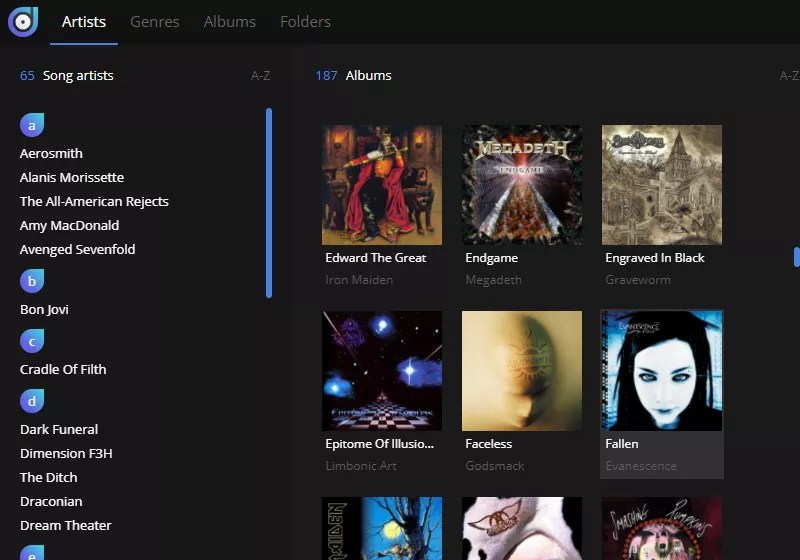Viewport: 800px width, 560px height.
Task: Open the Iron Maiden blue album cover
Action: point(382,528)
